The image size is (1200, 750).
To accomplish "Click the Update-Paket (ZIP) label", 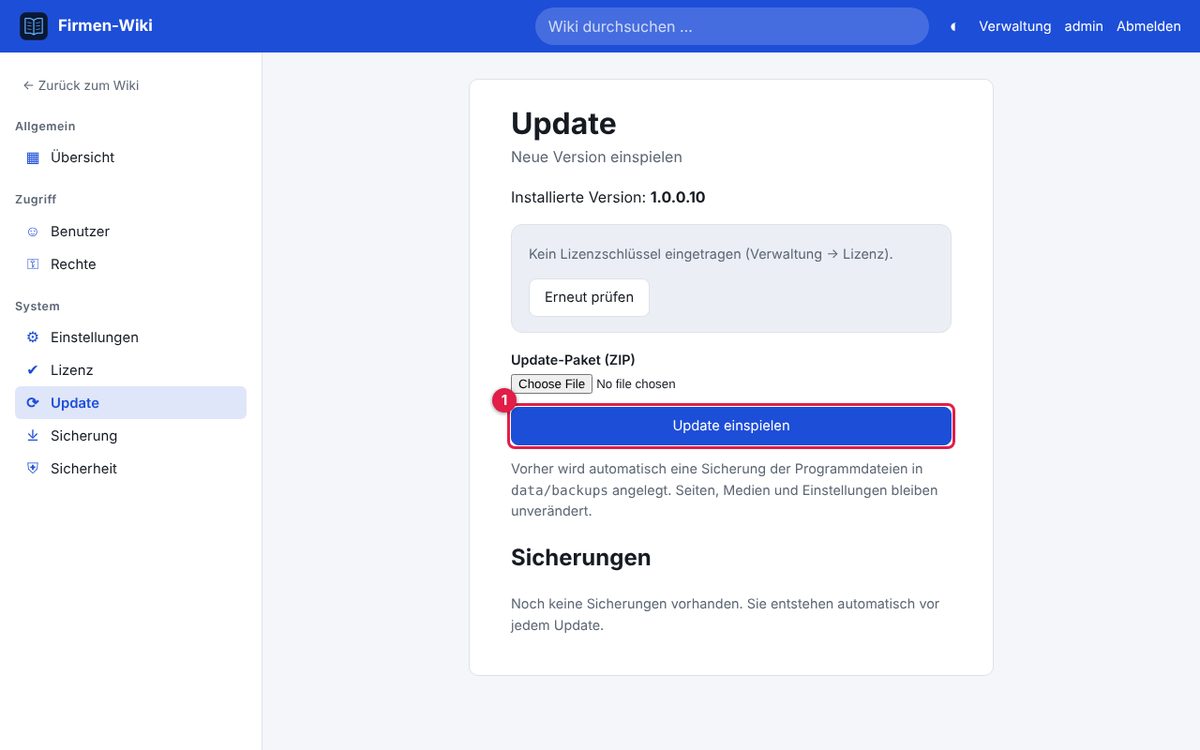I will click(x=573, y=360).
